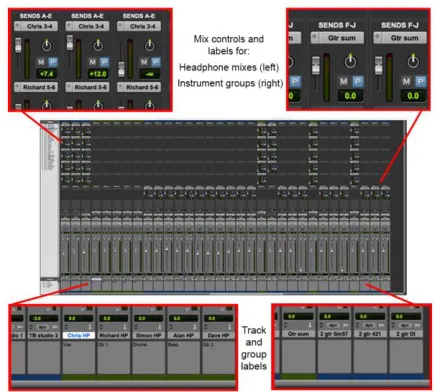
Task: Click the 'Bass' comment under Alan HP
Action: point(173,345)
